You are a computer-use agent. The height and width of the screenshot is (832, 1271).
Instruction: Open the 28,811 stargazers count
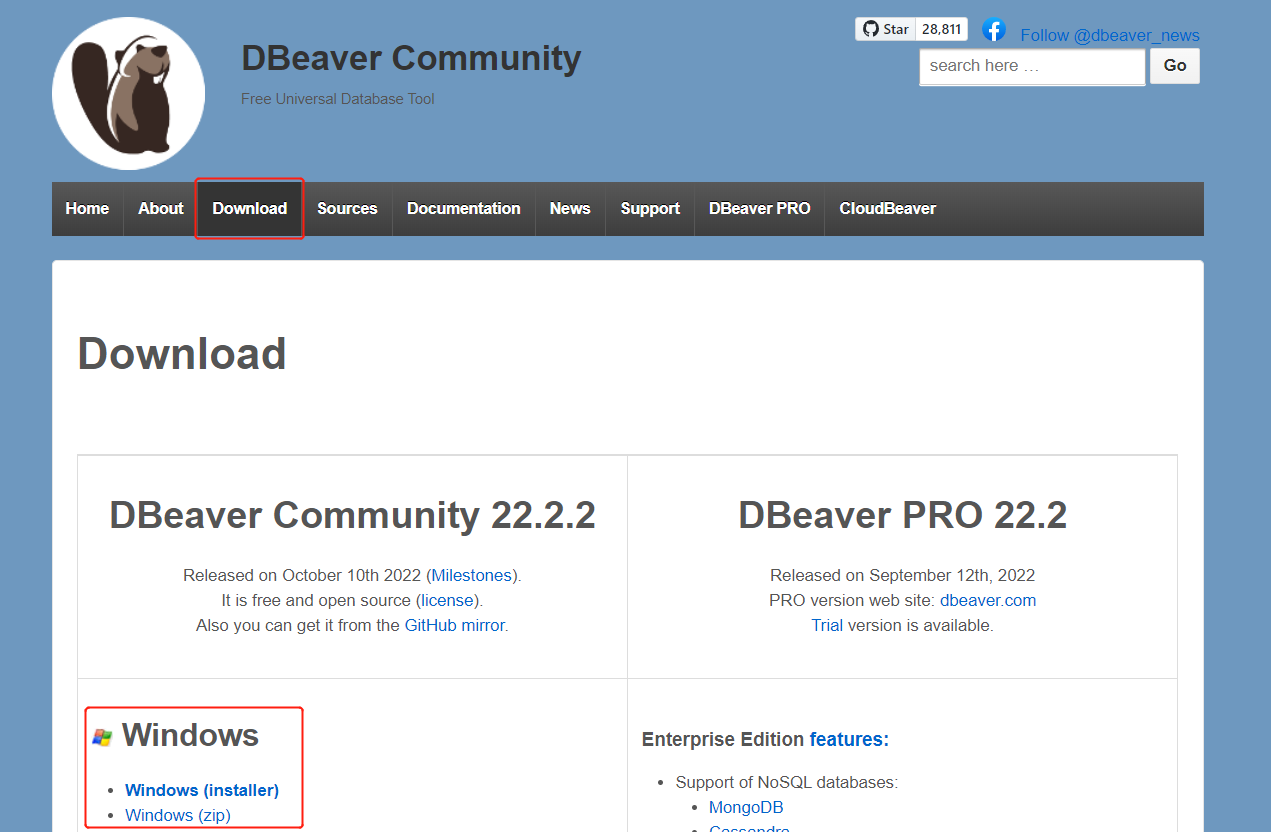tap(942, 29)
